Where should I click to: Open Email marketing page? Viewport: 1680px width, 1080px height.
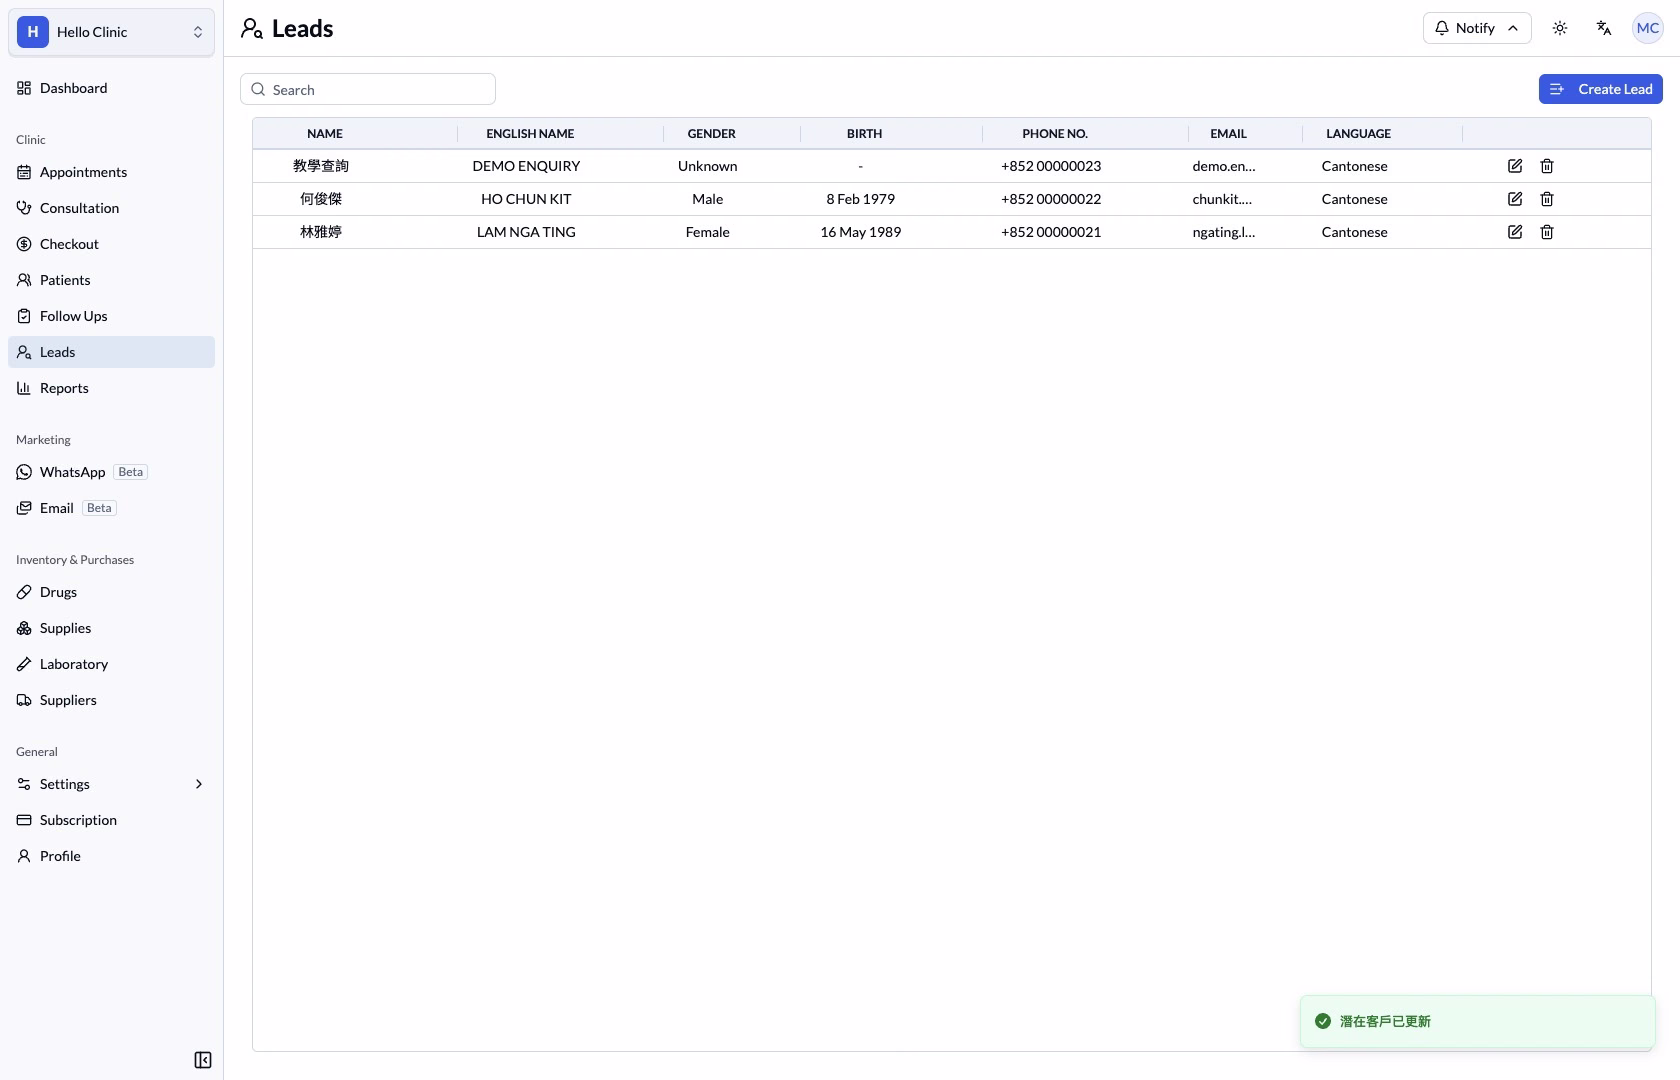[111, 508]
